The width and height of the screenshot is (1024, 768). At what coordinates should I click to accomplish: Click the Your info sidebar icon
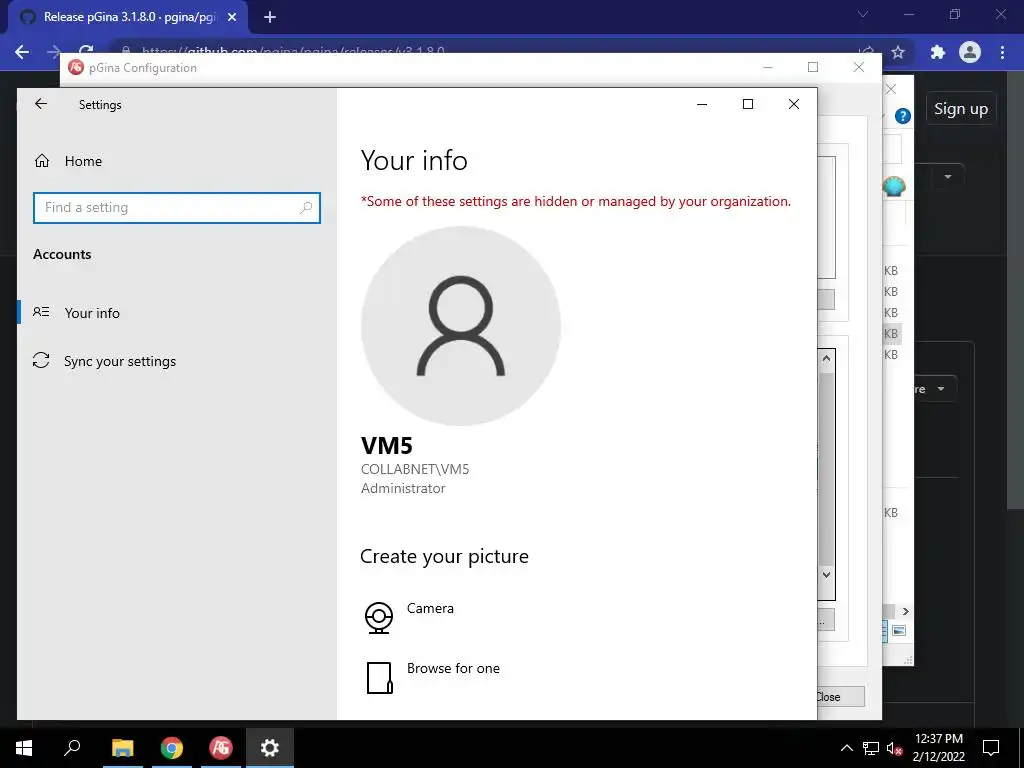tap(41, 312)
